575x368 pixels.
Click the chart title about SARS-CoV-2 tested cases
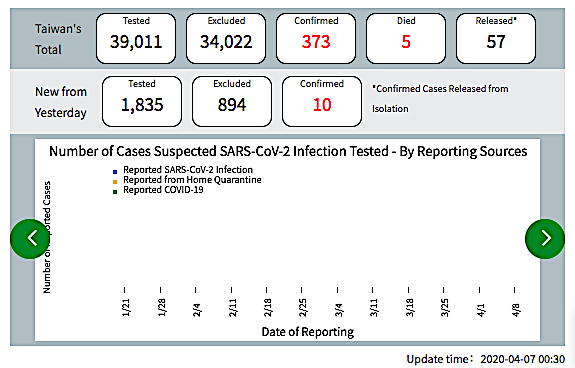click(x=288, y=151)
